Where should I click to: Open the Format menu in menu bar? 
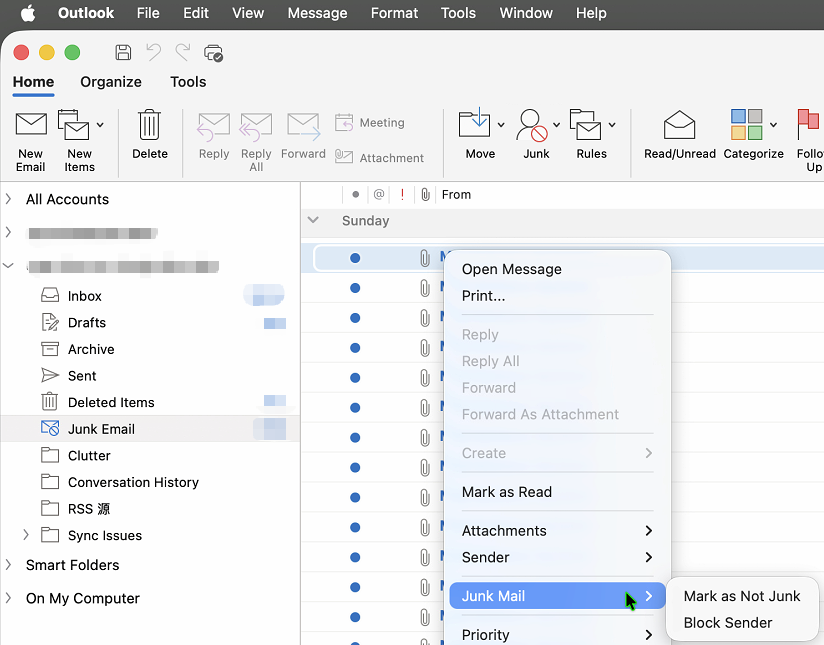[394, 13]
